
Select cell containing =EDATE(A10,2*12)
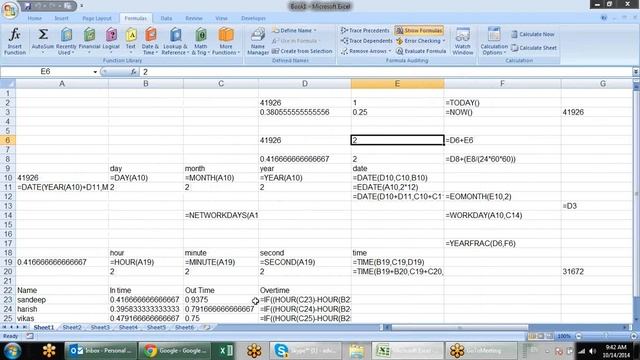398,187
